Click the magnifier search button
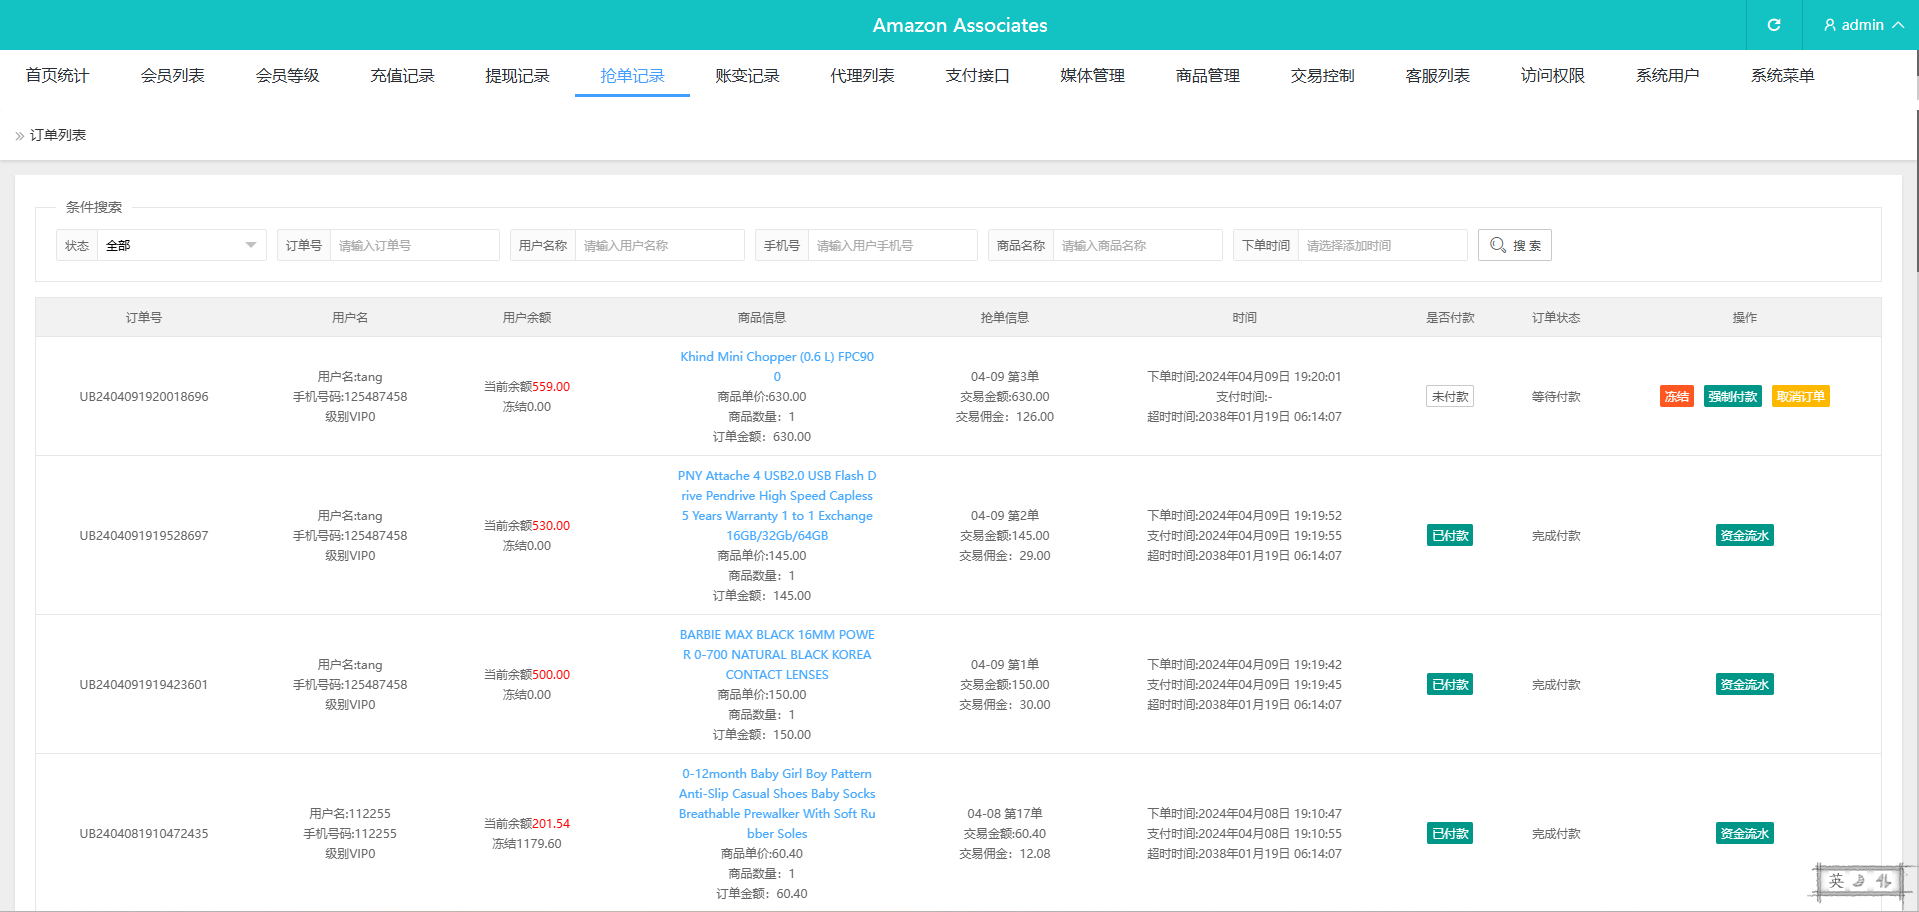 click(1514, 245)
